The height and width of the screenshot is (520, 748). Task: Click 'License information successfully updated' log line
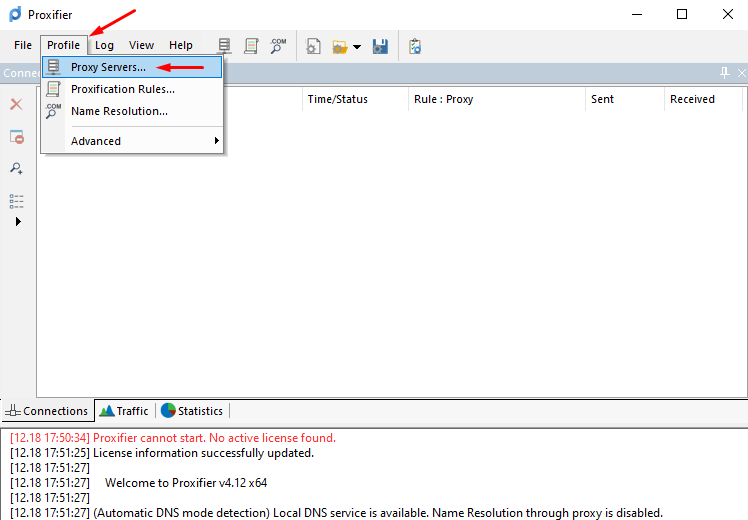click(162, 453)
